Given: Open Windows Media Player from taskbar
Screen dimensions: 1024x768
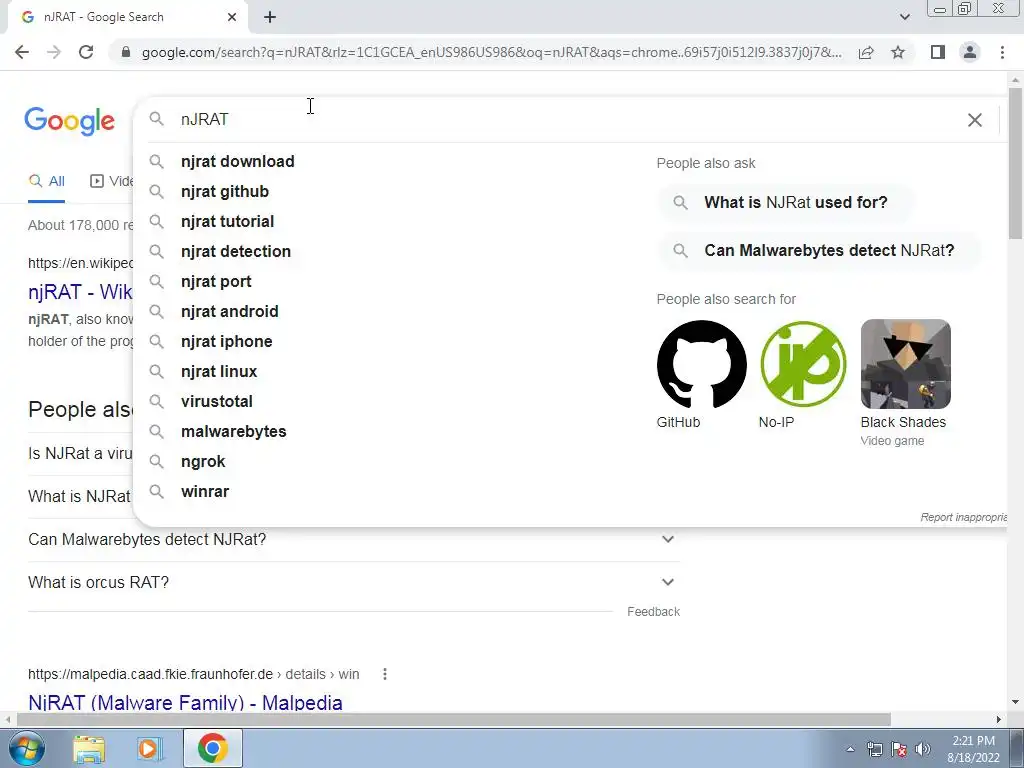Looking at the screenshot, I should pos(148,748).
